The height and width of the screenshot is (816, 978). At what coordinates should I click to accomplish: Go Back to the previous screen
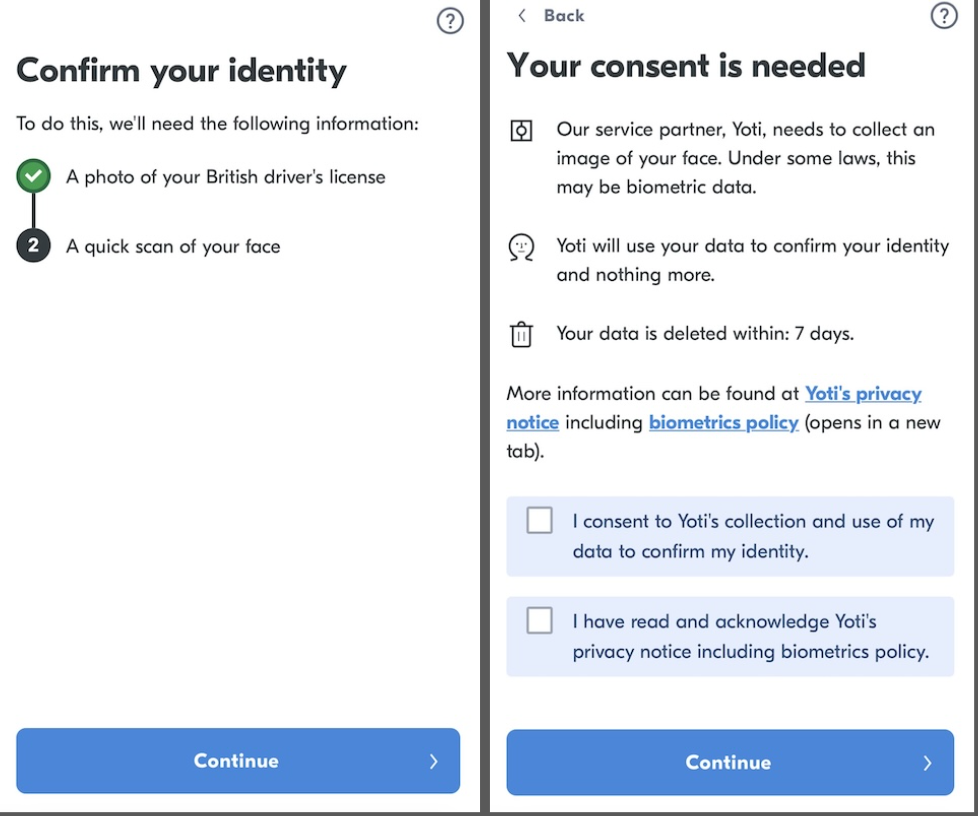[x=551, y=16]
